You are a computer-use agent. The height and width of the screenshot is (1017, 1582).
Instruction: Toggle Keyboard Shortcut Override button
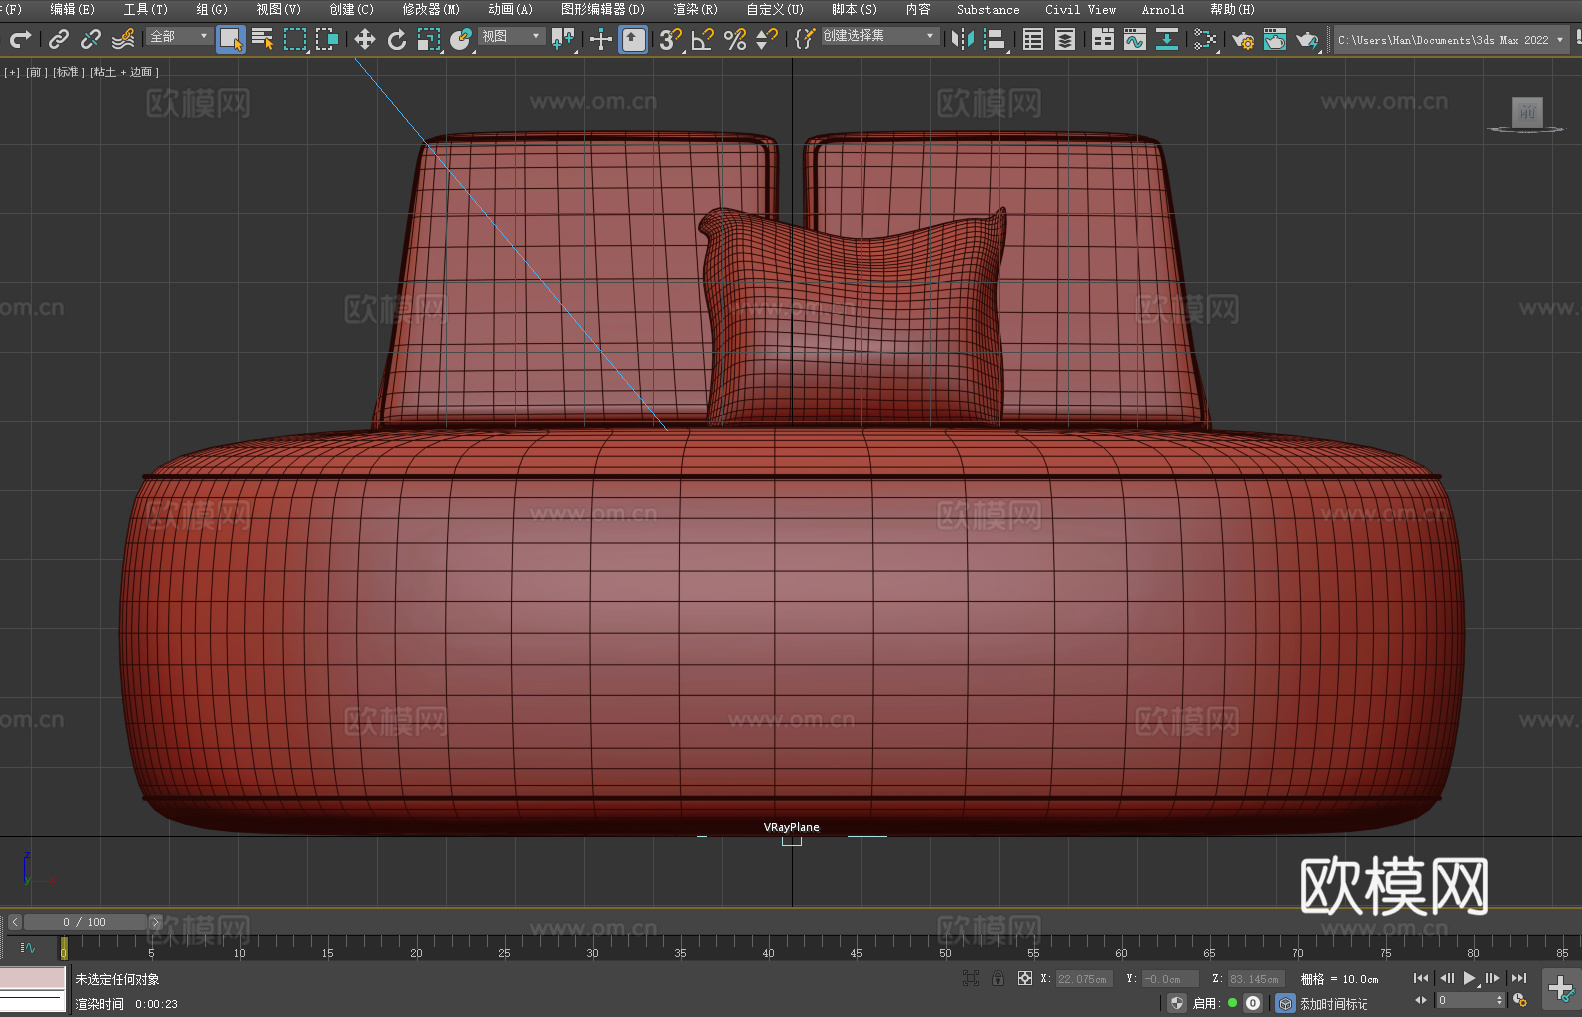coord(633,39)
